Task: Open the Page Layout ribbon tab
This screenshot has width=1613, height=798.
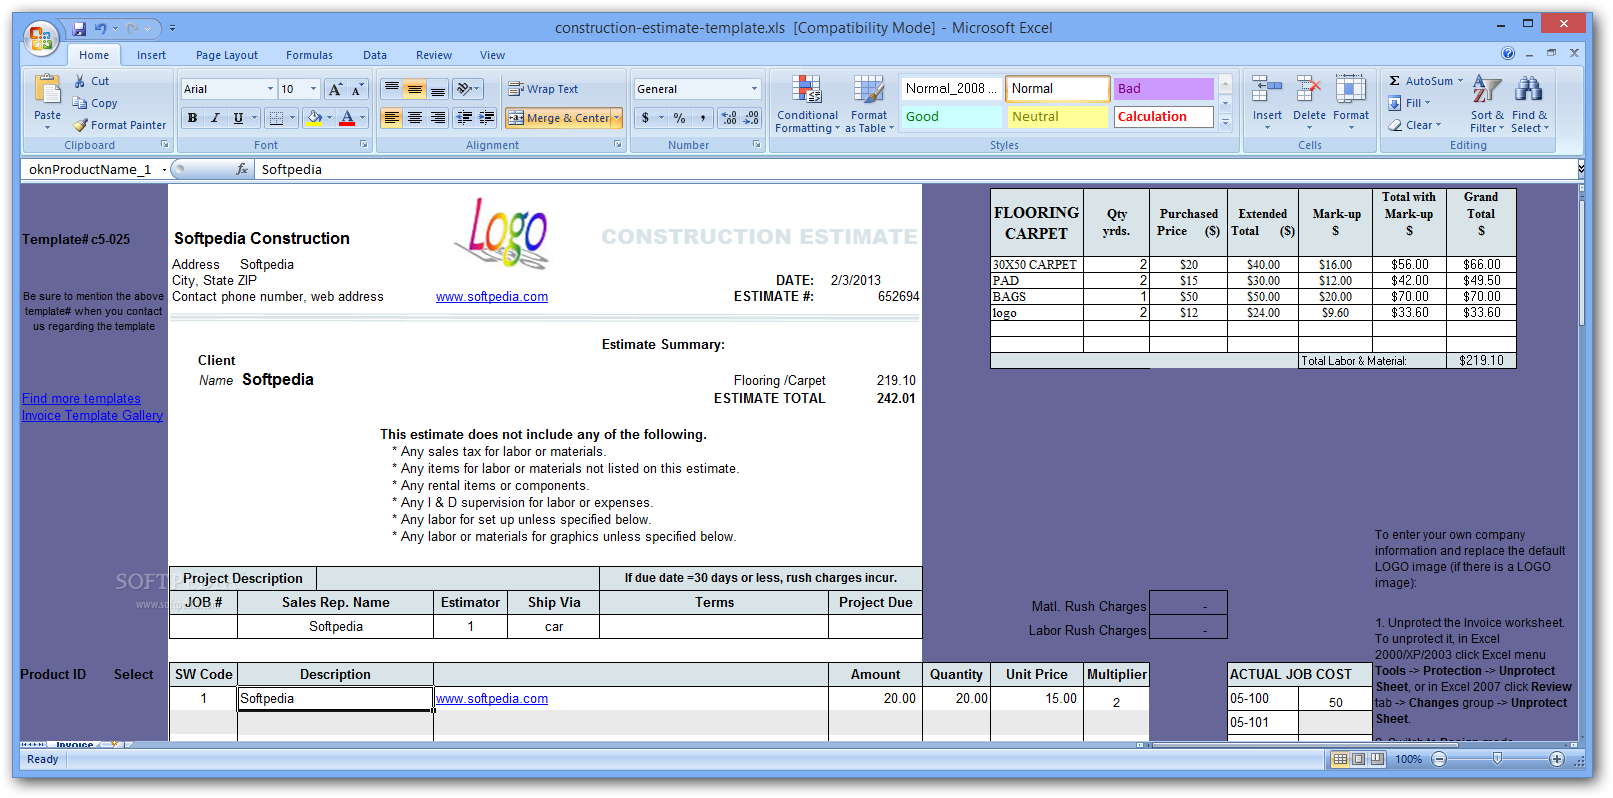Action: (227, 55)
